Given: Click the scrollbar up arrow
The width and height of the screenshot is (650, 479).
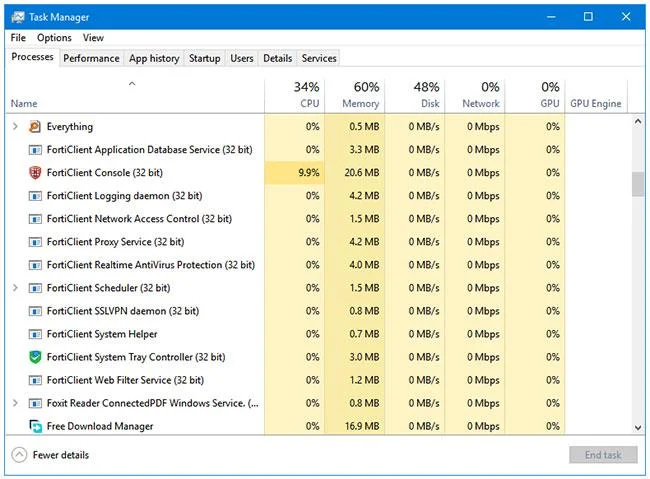Looking at the screenshot, I should [638, 122].
